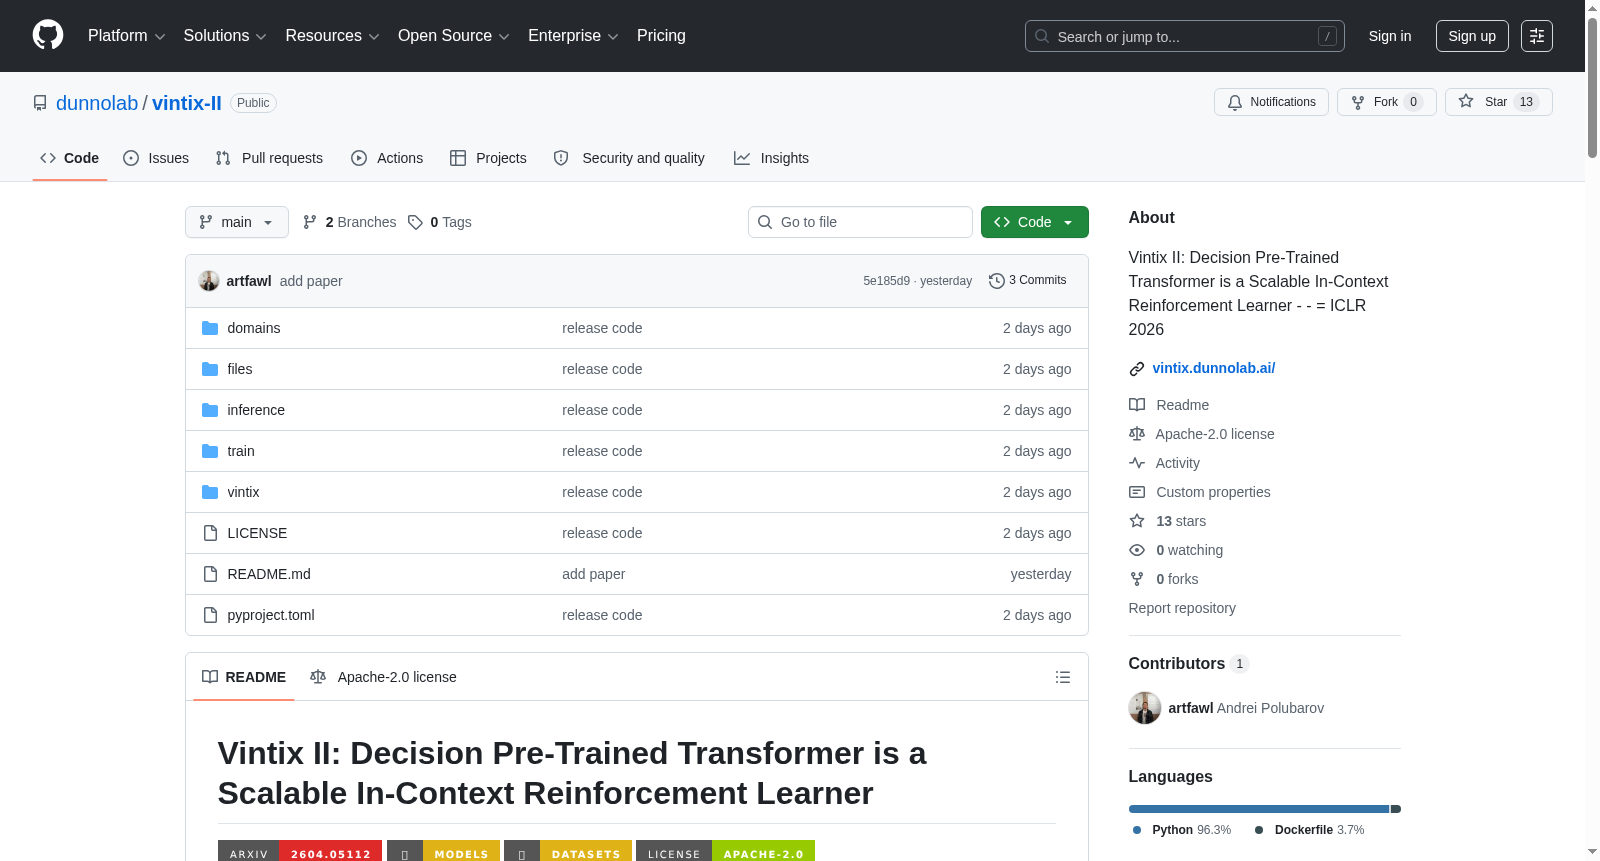Select the domains folder icon

(210, 328)
